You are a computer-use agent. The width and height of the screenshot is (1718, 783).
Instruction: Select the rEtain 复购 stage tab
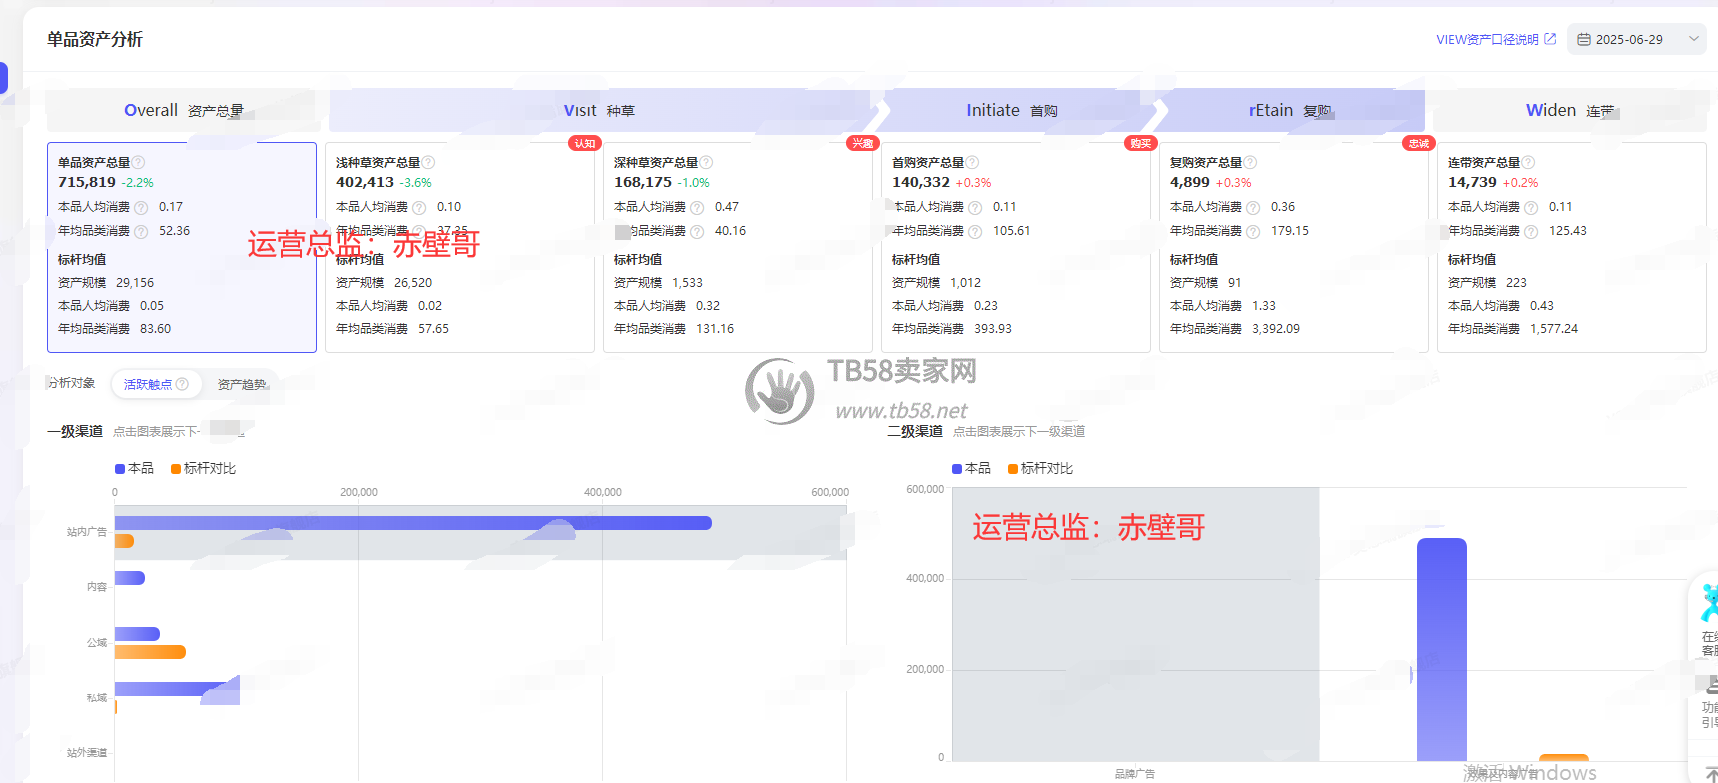coord(1290,110)
